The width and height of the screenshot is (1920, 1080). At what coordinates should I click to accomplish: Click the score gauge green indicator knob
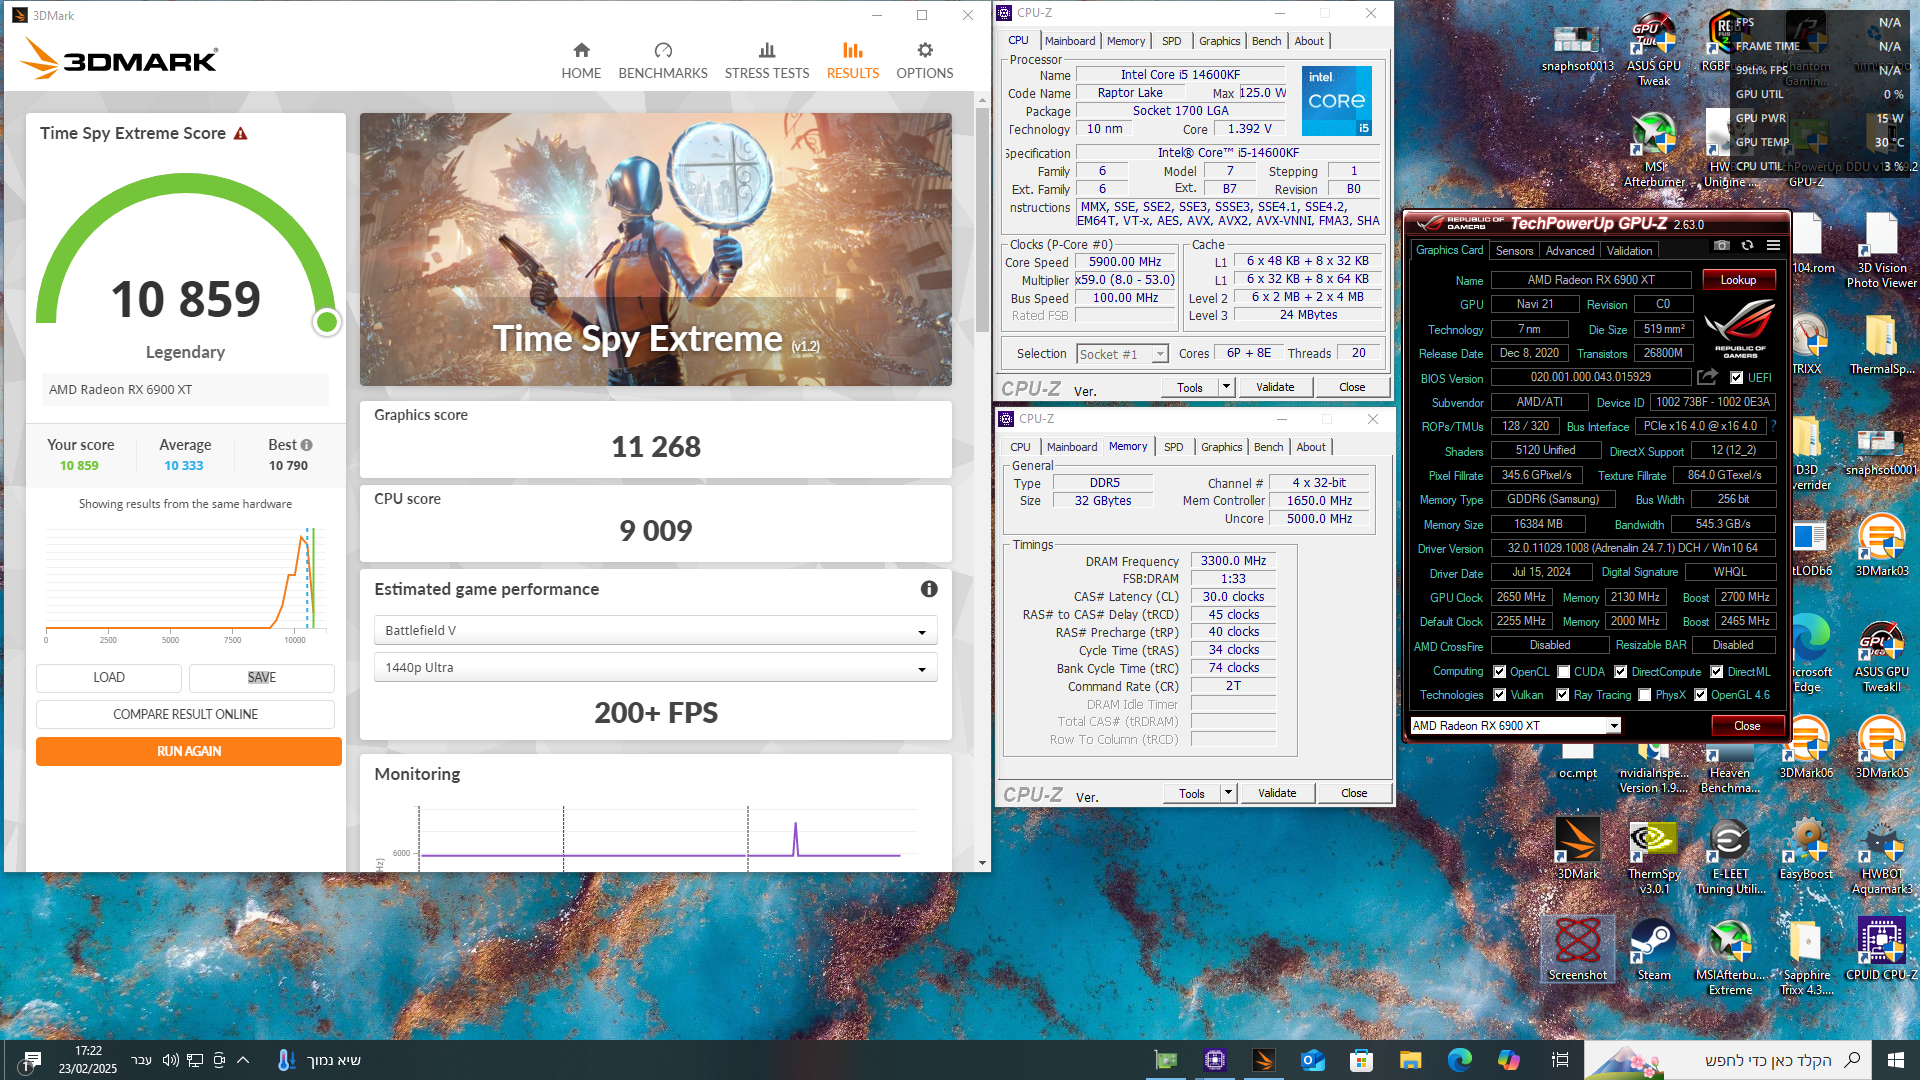(326, 322)
